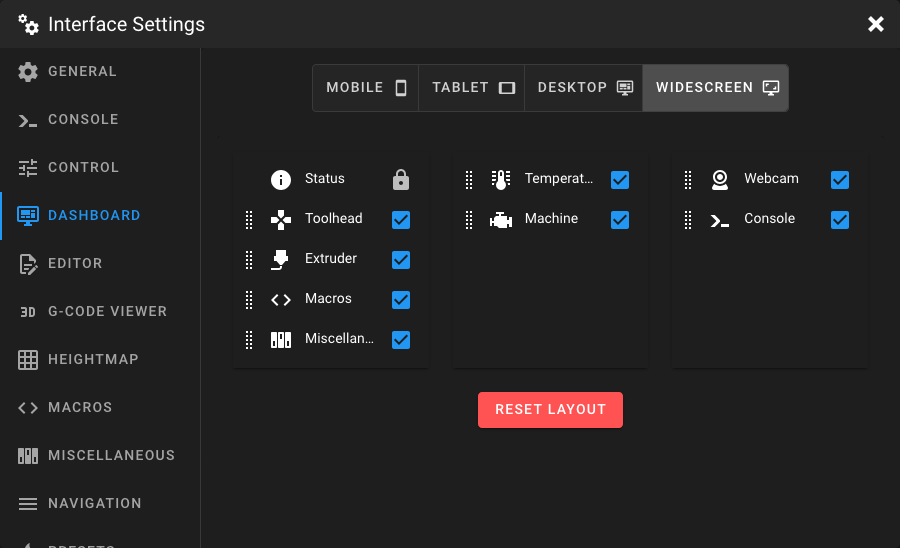Switch to the Tablet layout tab

tap(472, 88)
